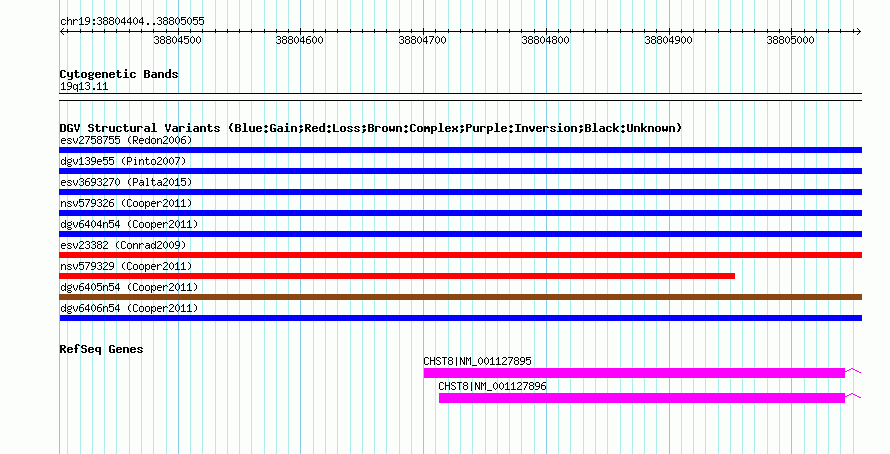
Task: Open the nsv579326 (Cooper2011) blue bar
Action: [x=460, y=213]
